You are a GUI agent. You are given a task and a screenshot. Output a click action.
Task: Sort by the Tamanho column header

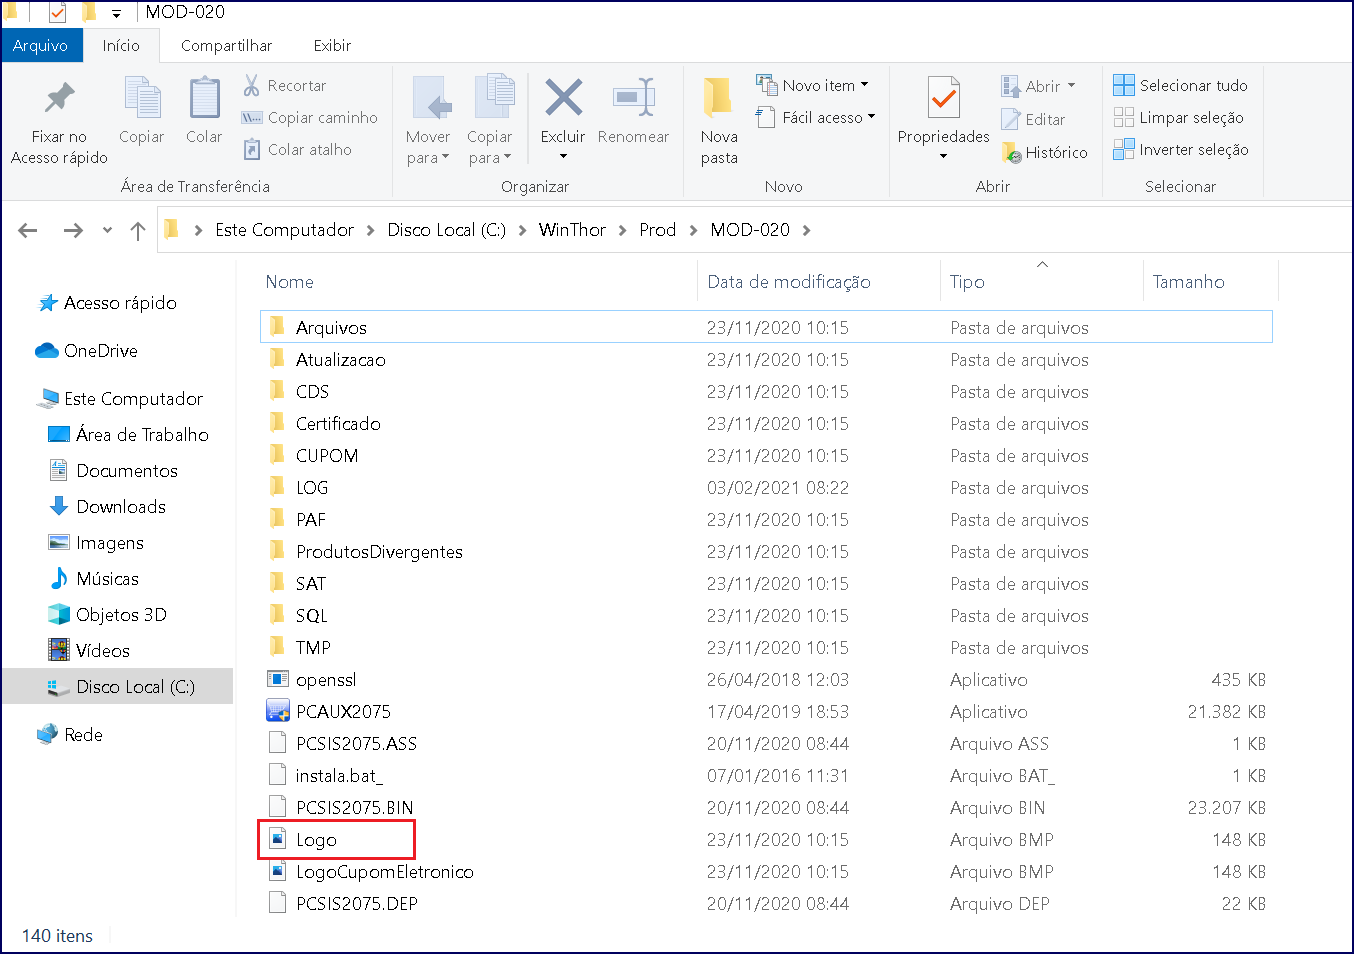1188,282
